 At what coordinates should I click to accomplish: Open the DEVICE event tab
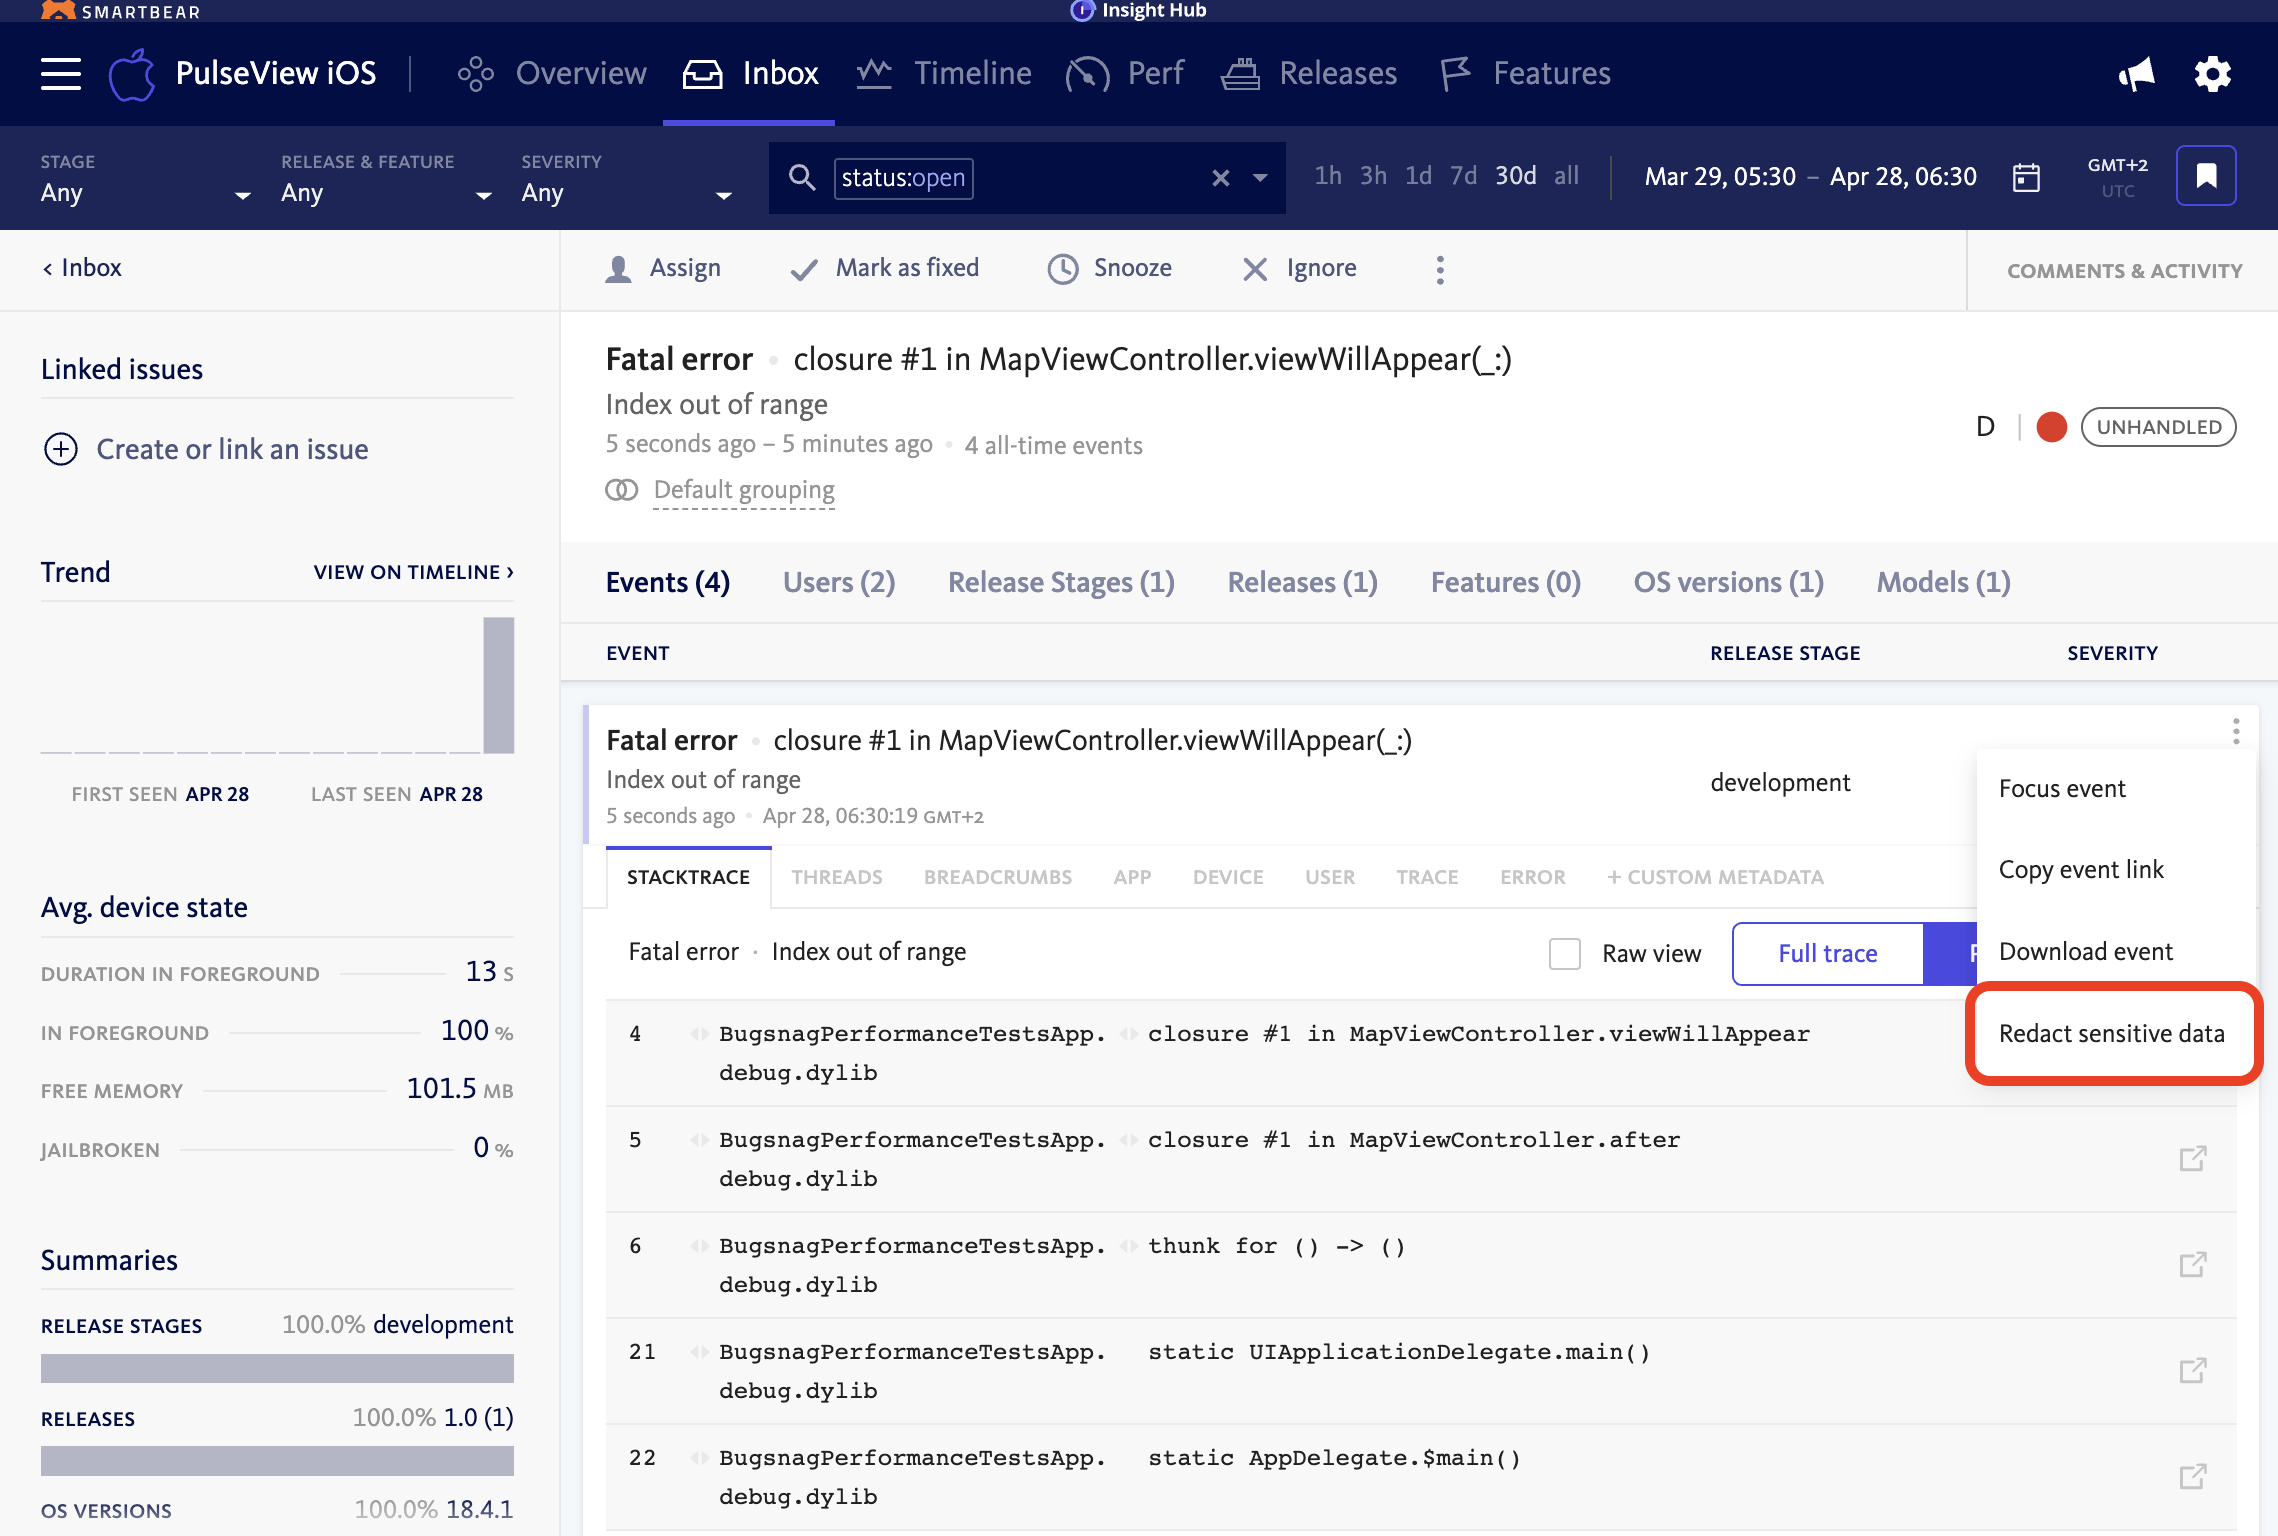click(1228, 877)
